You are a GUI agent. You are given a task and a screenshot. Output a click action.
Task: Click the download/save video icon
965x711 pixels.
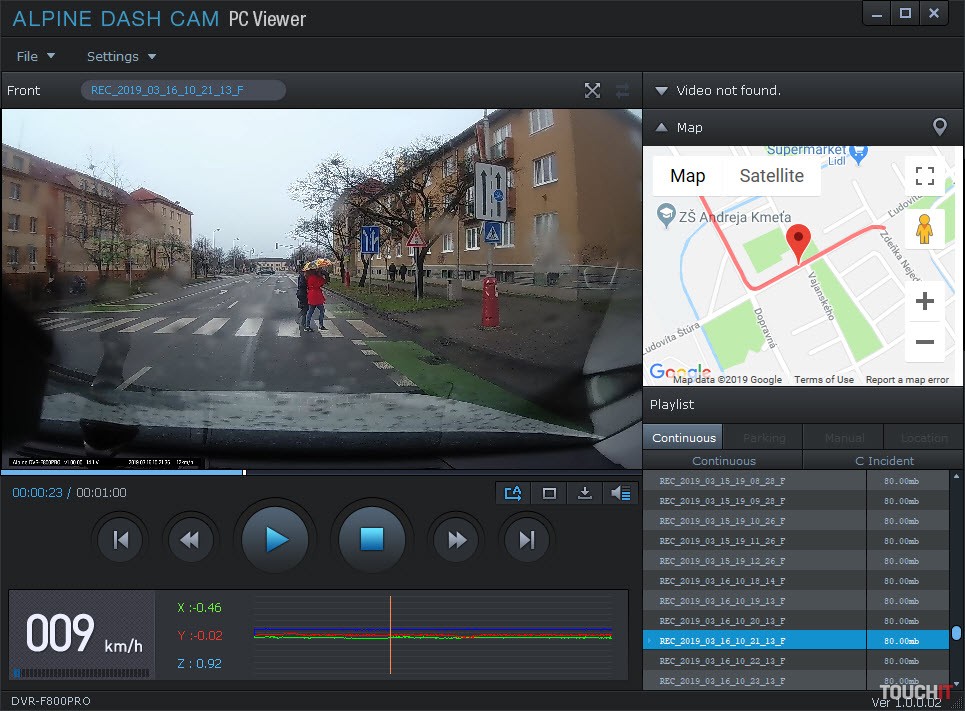tap(585, 493)
